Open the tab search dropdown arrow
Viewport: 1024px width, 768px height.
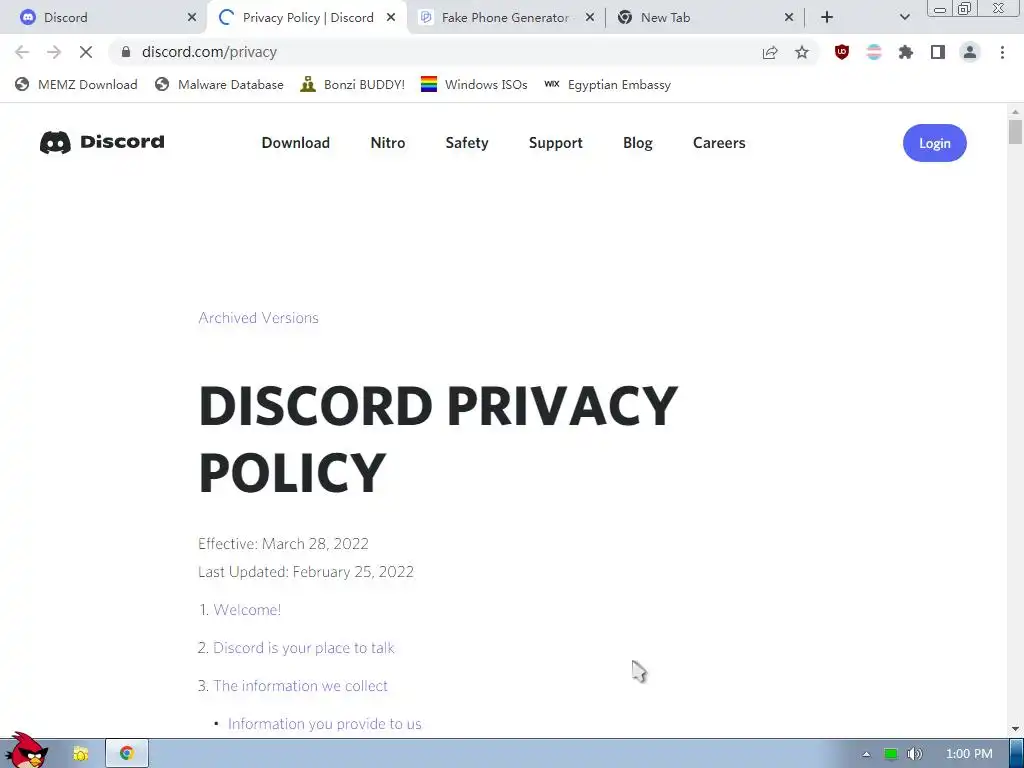904,18
